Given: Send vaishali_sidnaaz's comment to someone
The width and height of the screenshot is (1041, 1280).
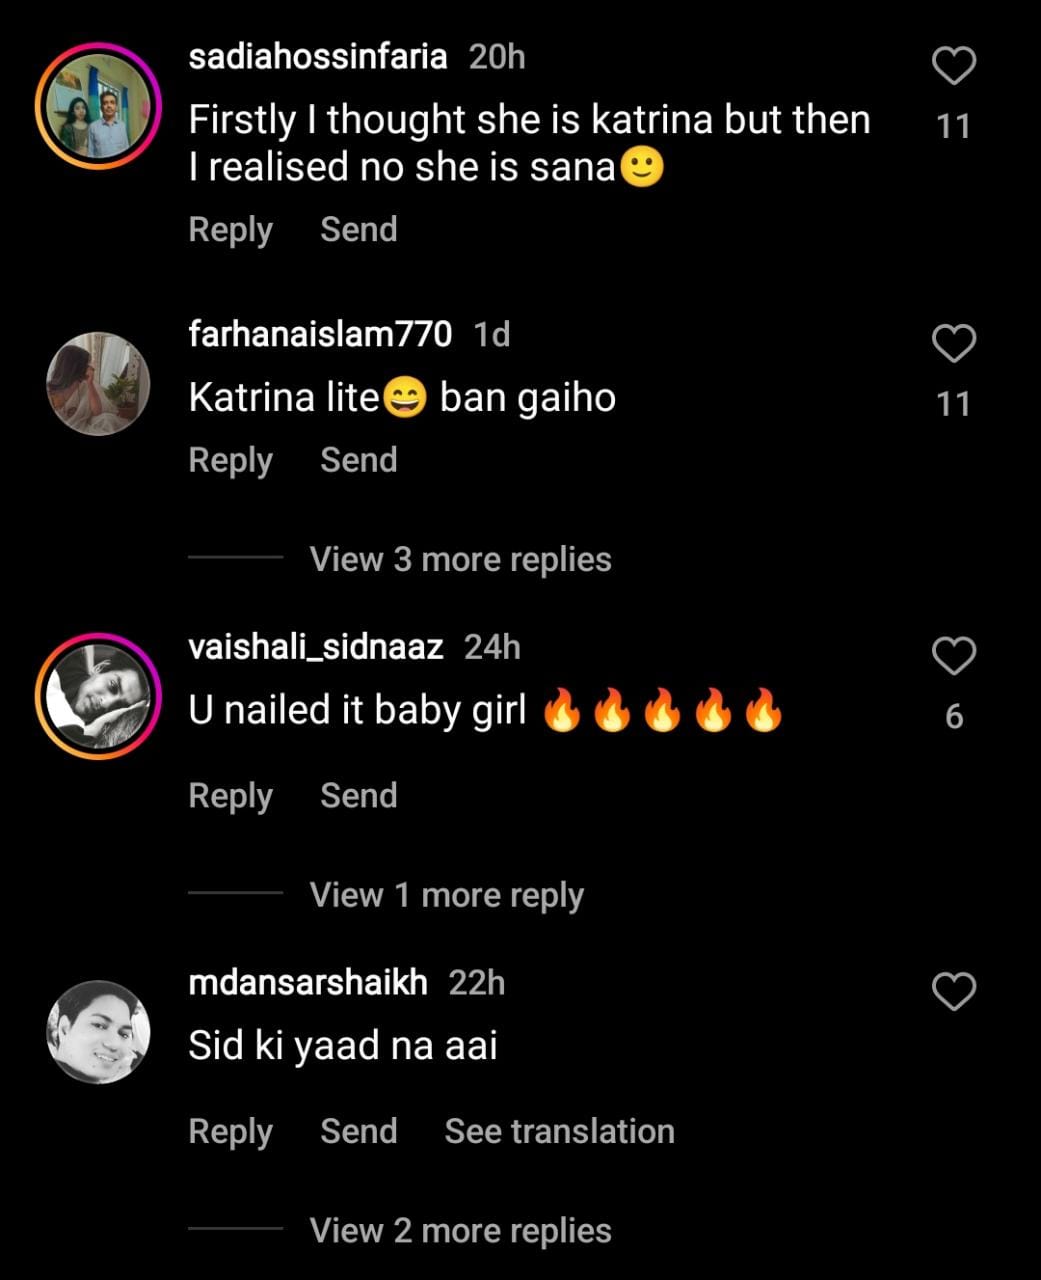Looking at the screenshot, I should (x=358, y=796).
